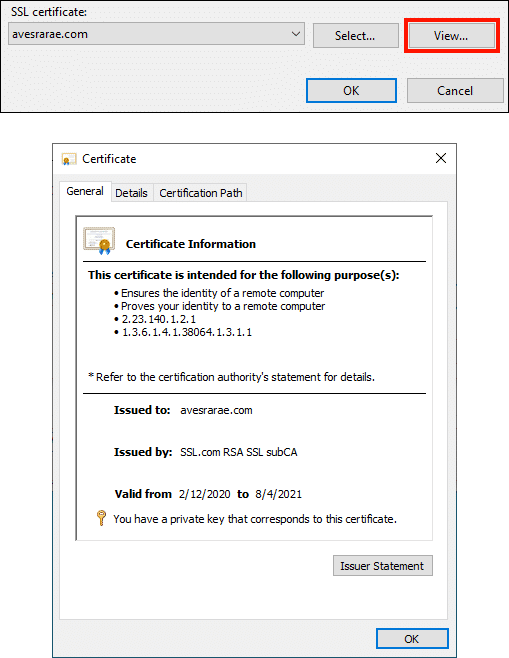The height and width of the screenshot is (658, 509).
Task: Click the 'Refer to the certification authority's statement' note
Action: (232, 377)
